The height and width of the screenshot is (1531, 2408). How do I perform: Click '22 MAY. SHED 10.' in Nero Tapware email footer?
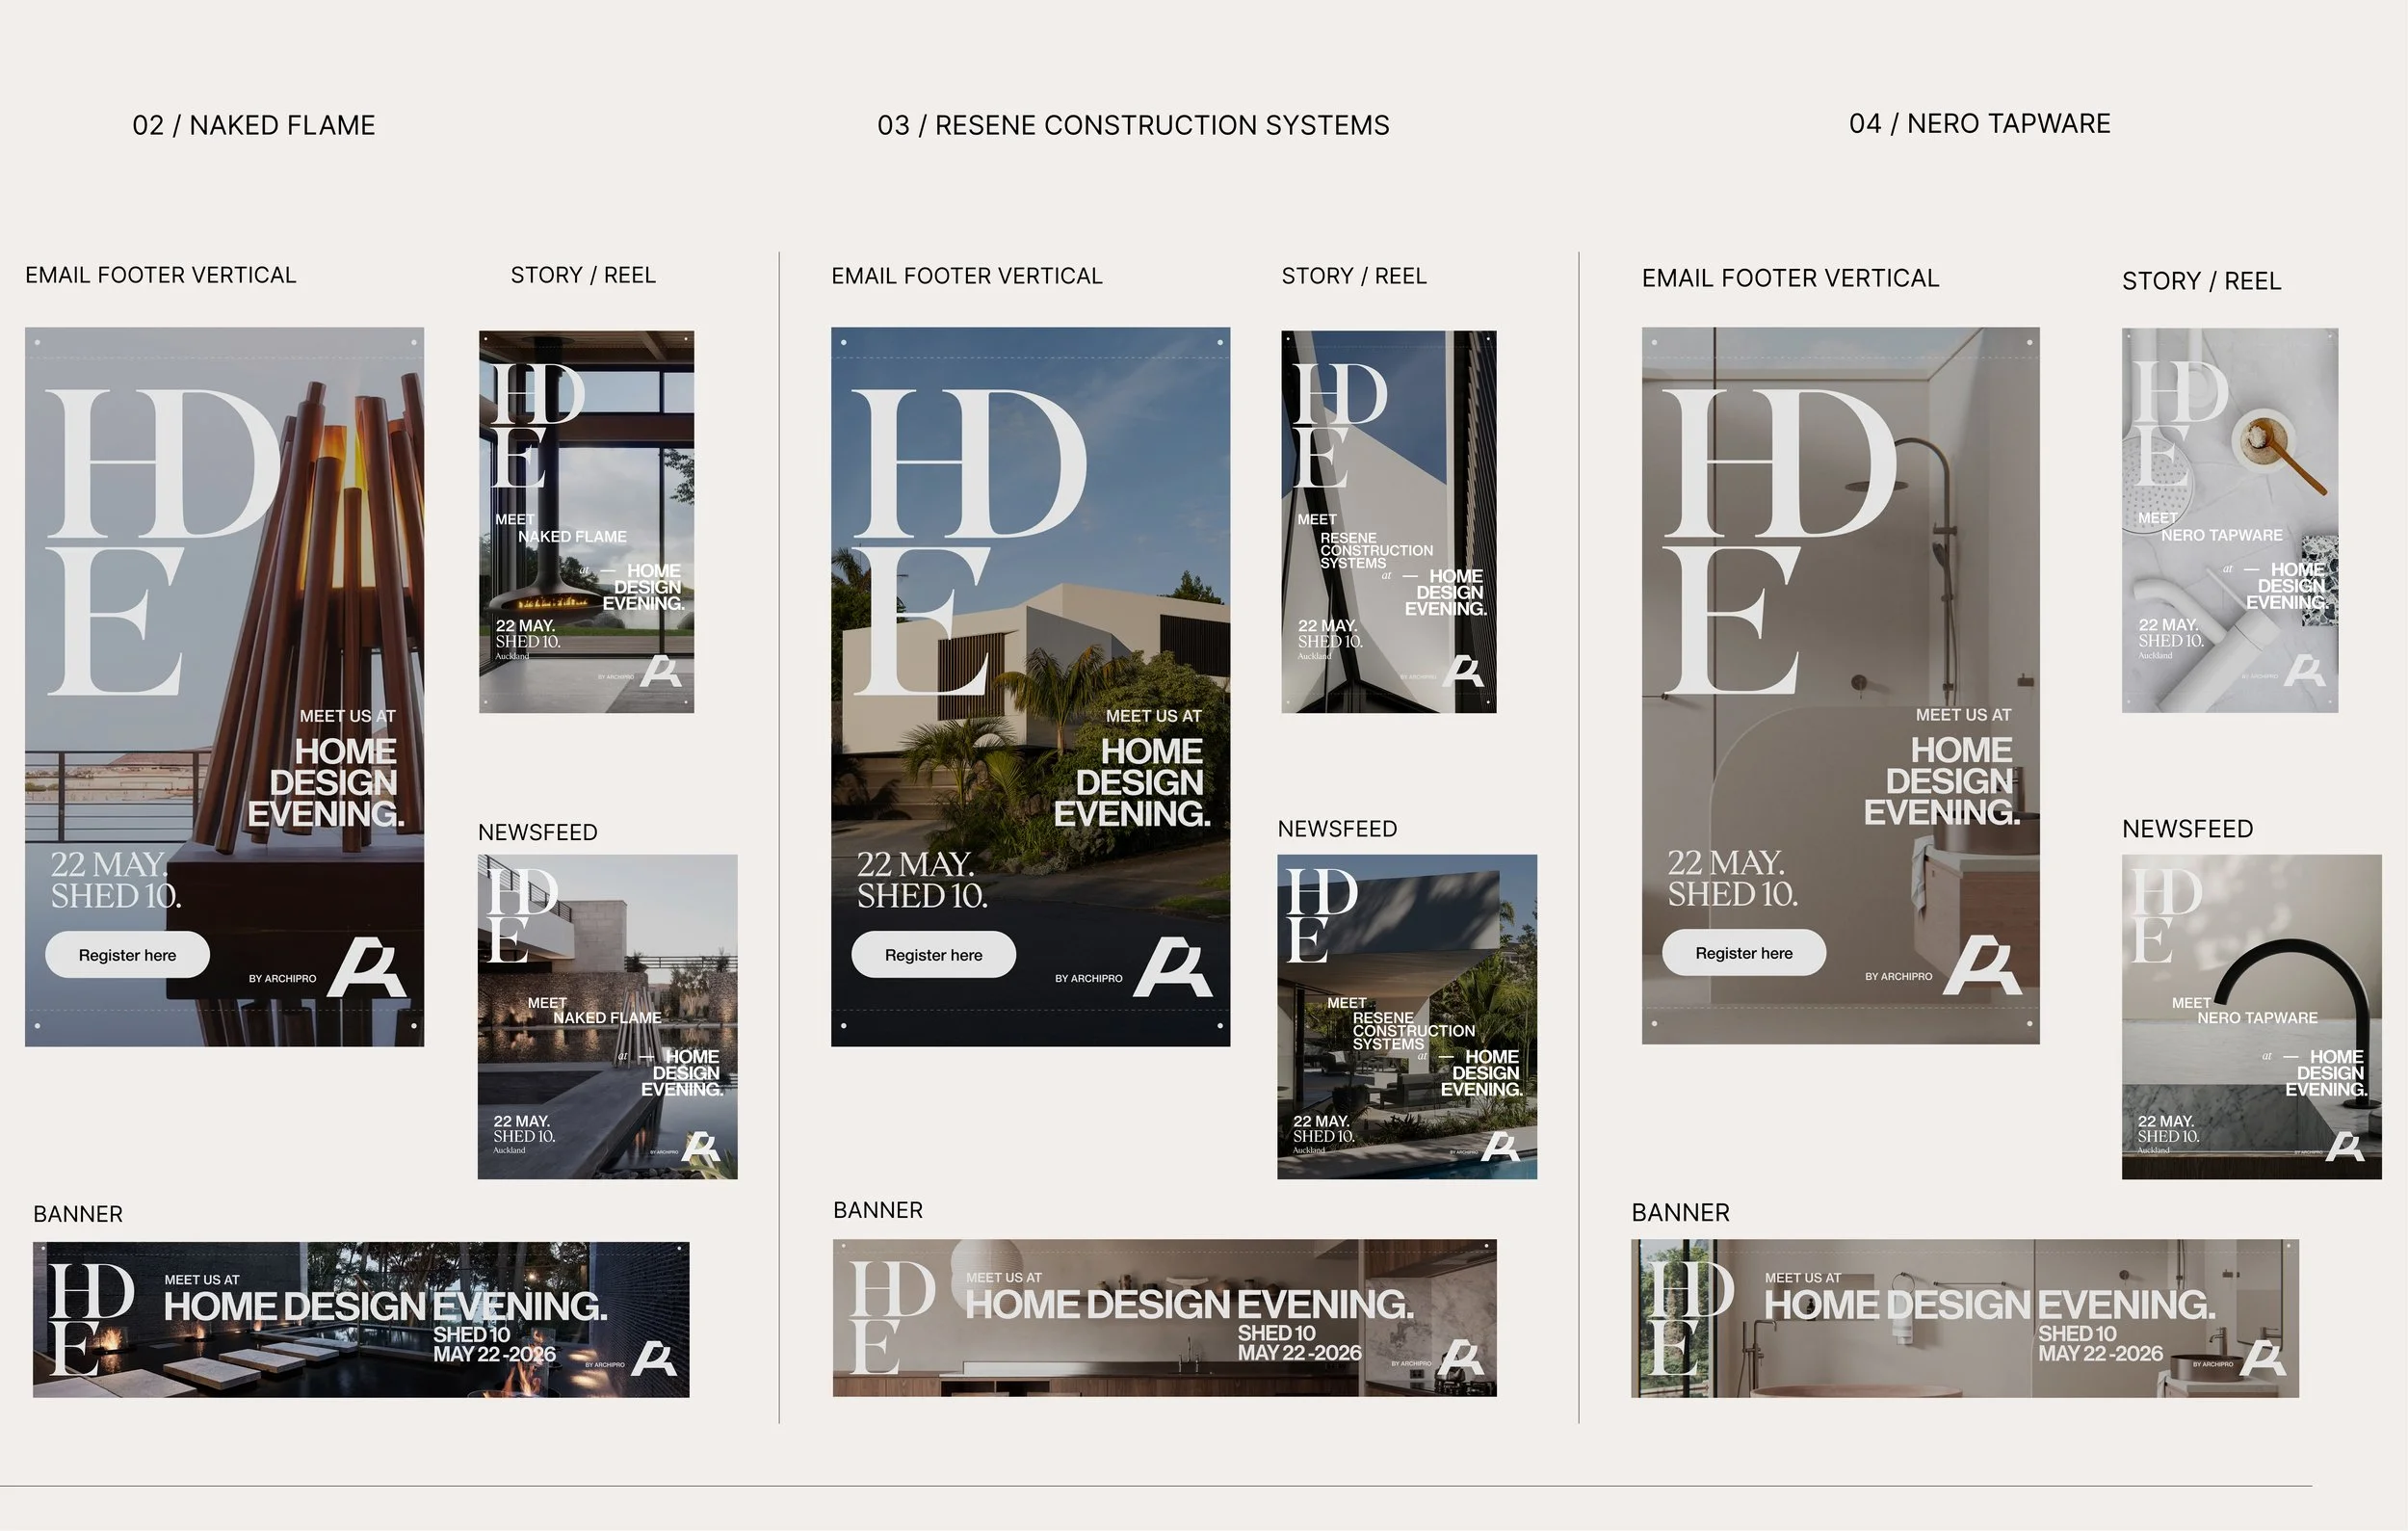tap(1732, 878)
